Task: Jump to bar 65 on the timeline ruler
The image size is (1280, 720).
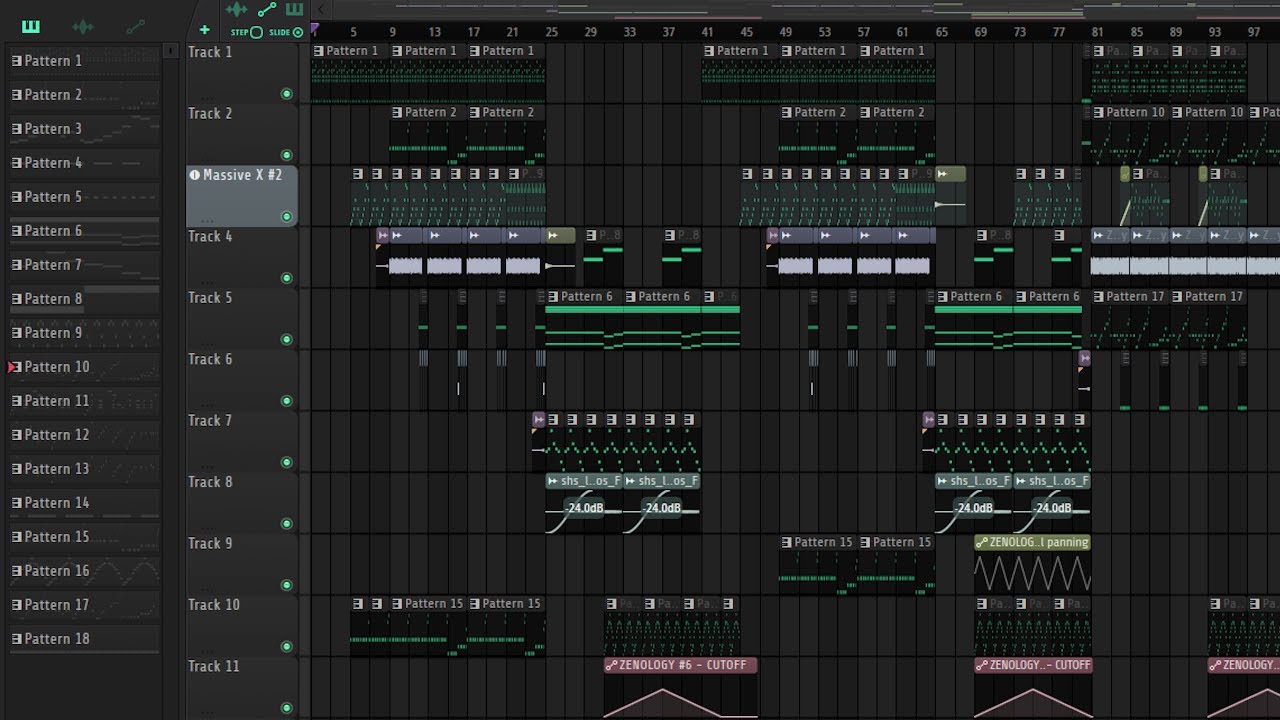Action: click(x=941, y=32)
